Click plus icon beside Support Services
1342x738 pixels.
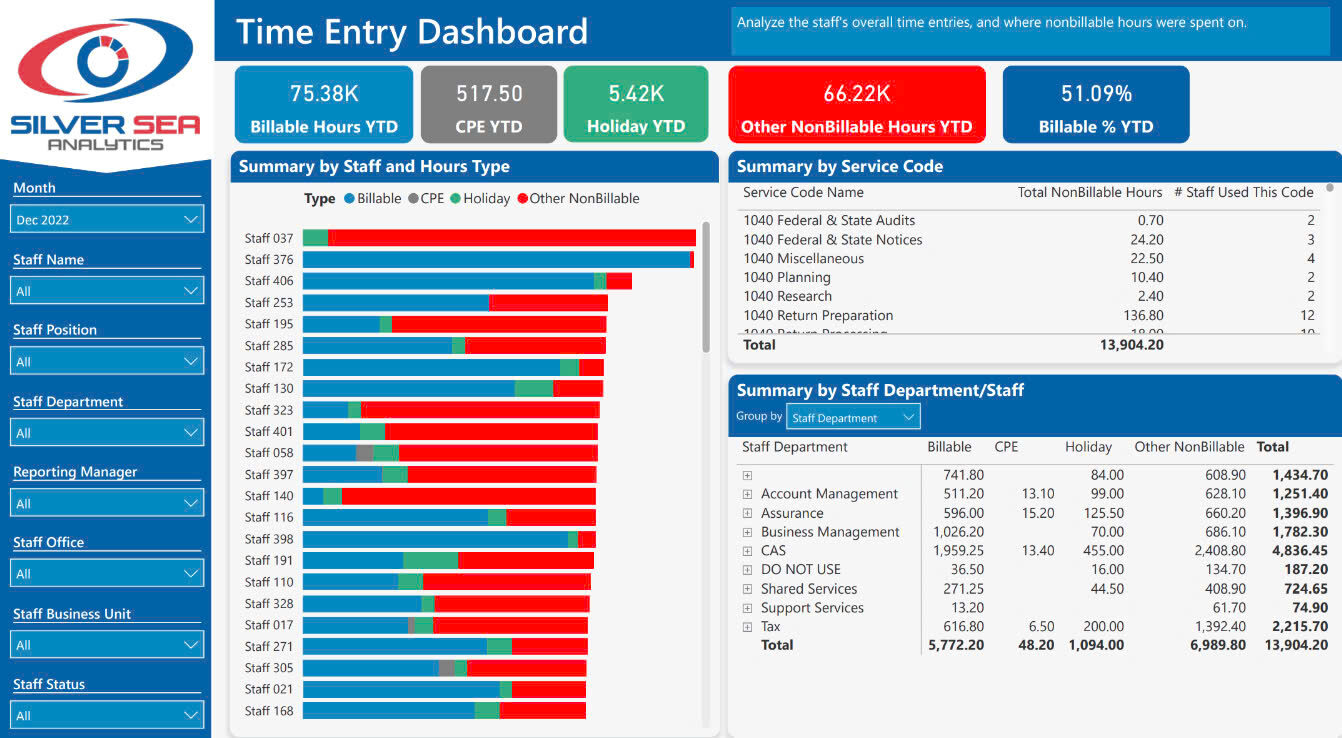(x=747, y=608)
